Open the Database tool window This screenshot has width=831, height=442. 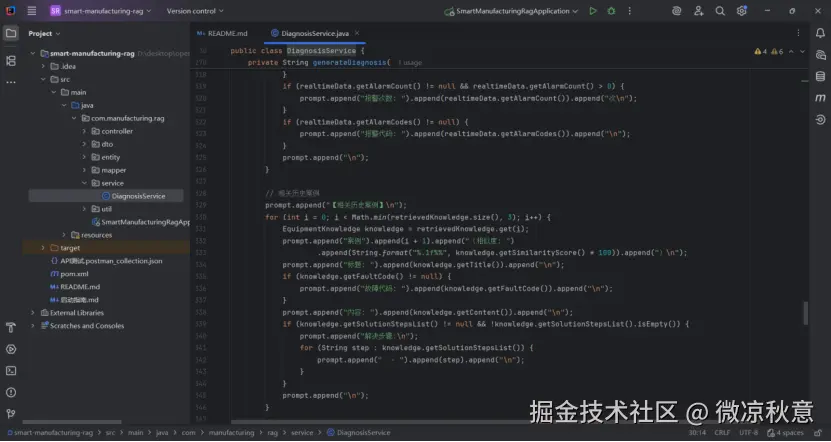820,76
